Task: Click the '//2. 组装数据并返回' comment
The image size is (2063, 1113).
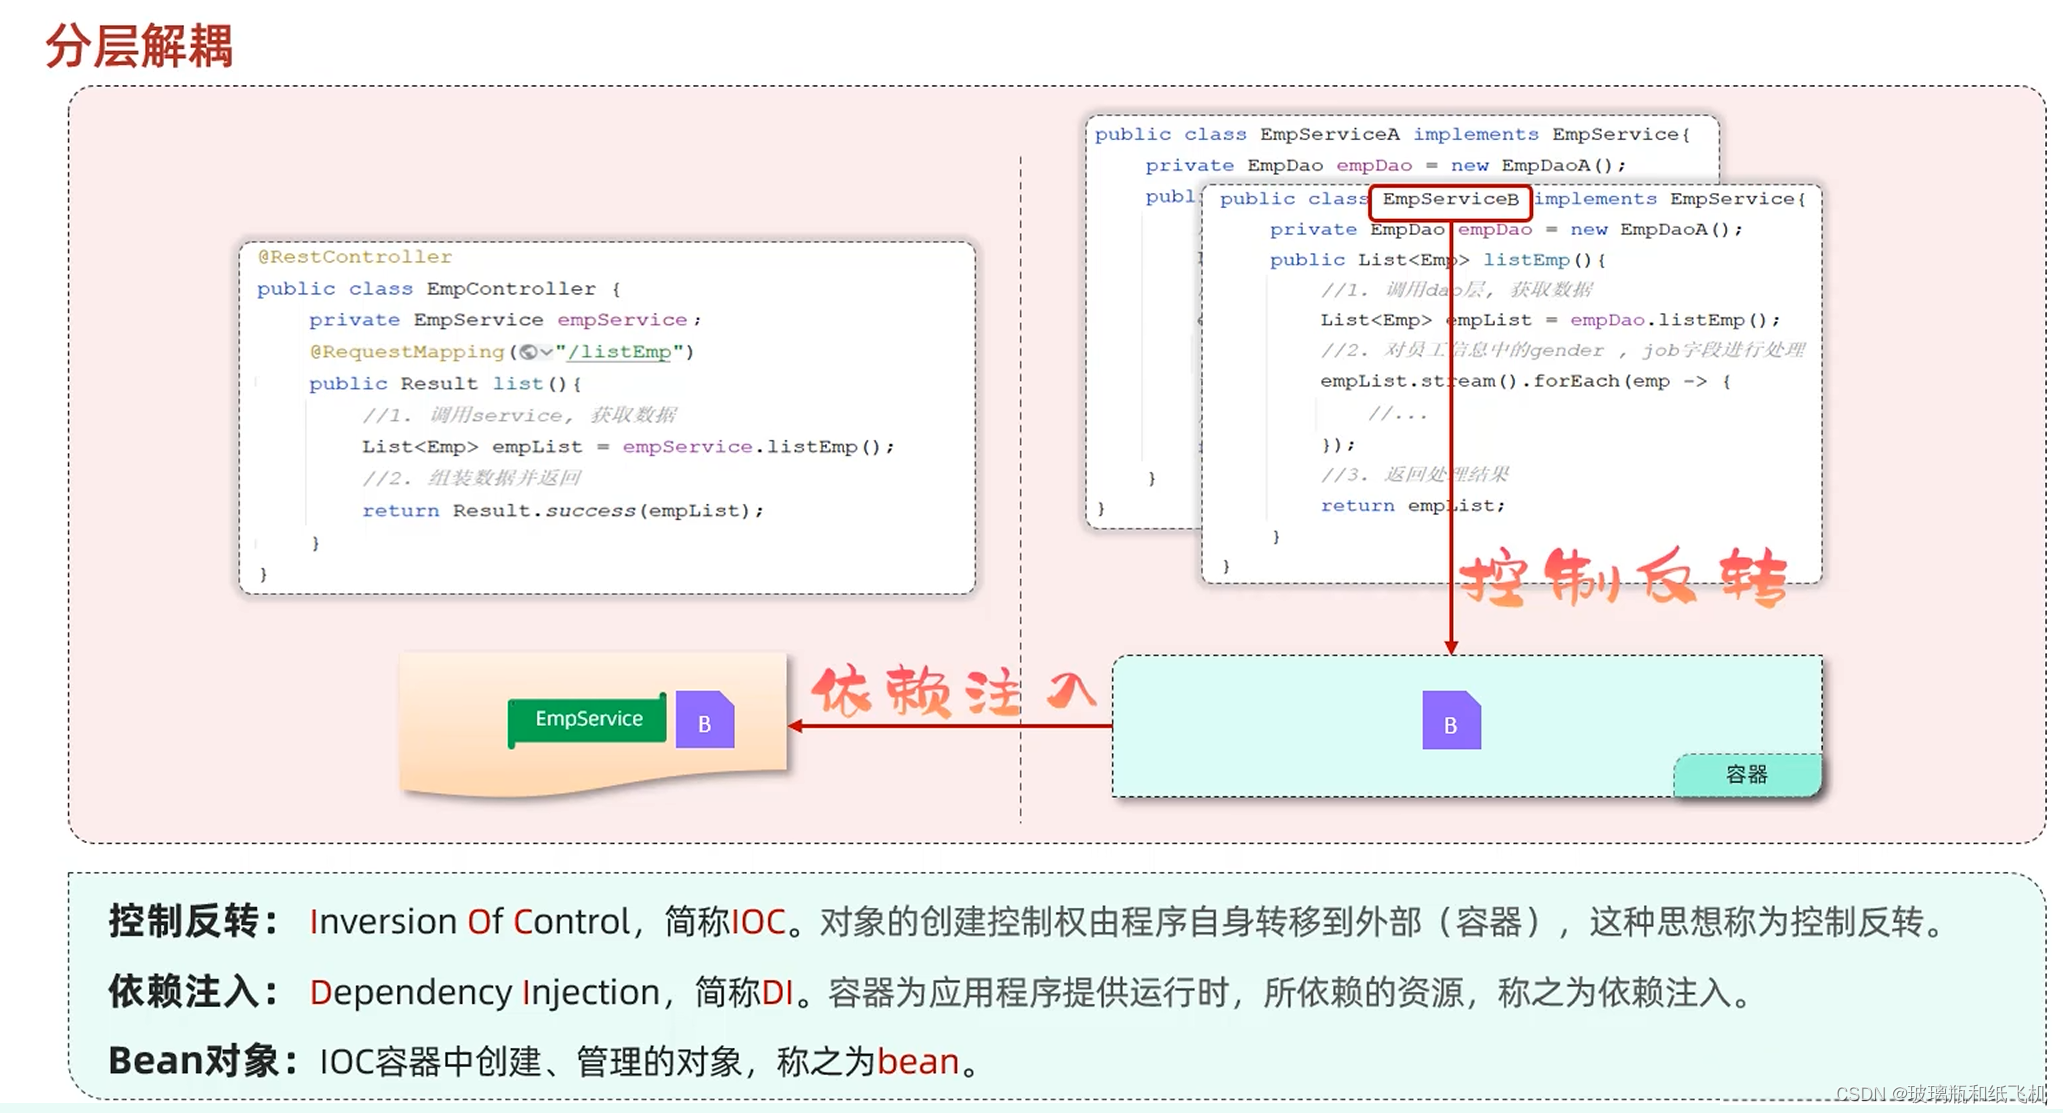Action: point(471,478)
